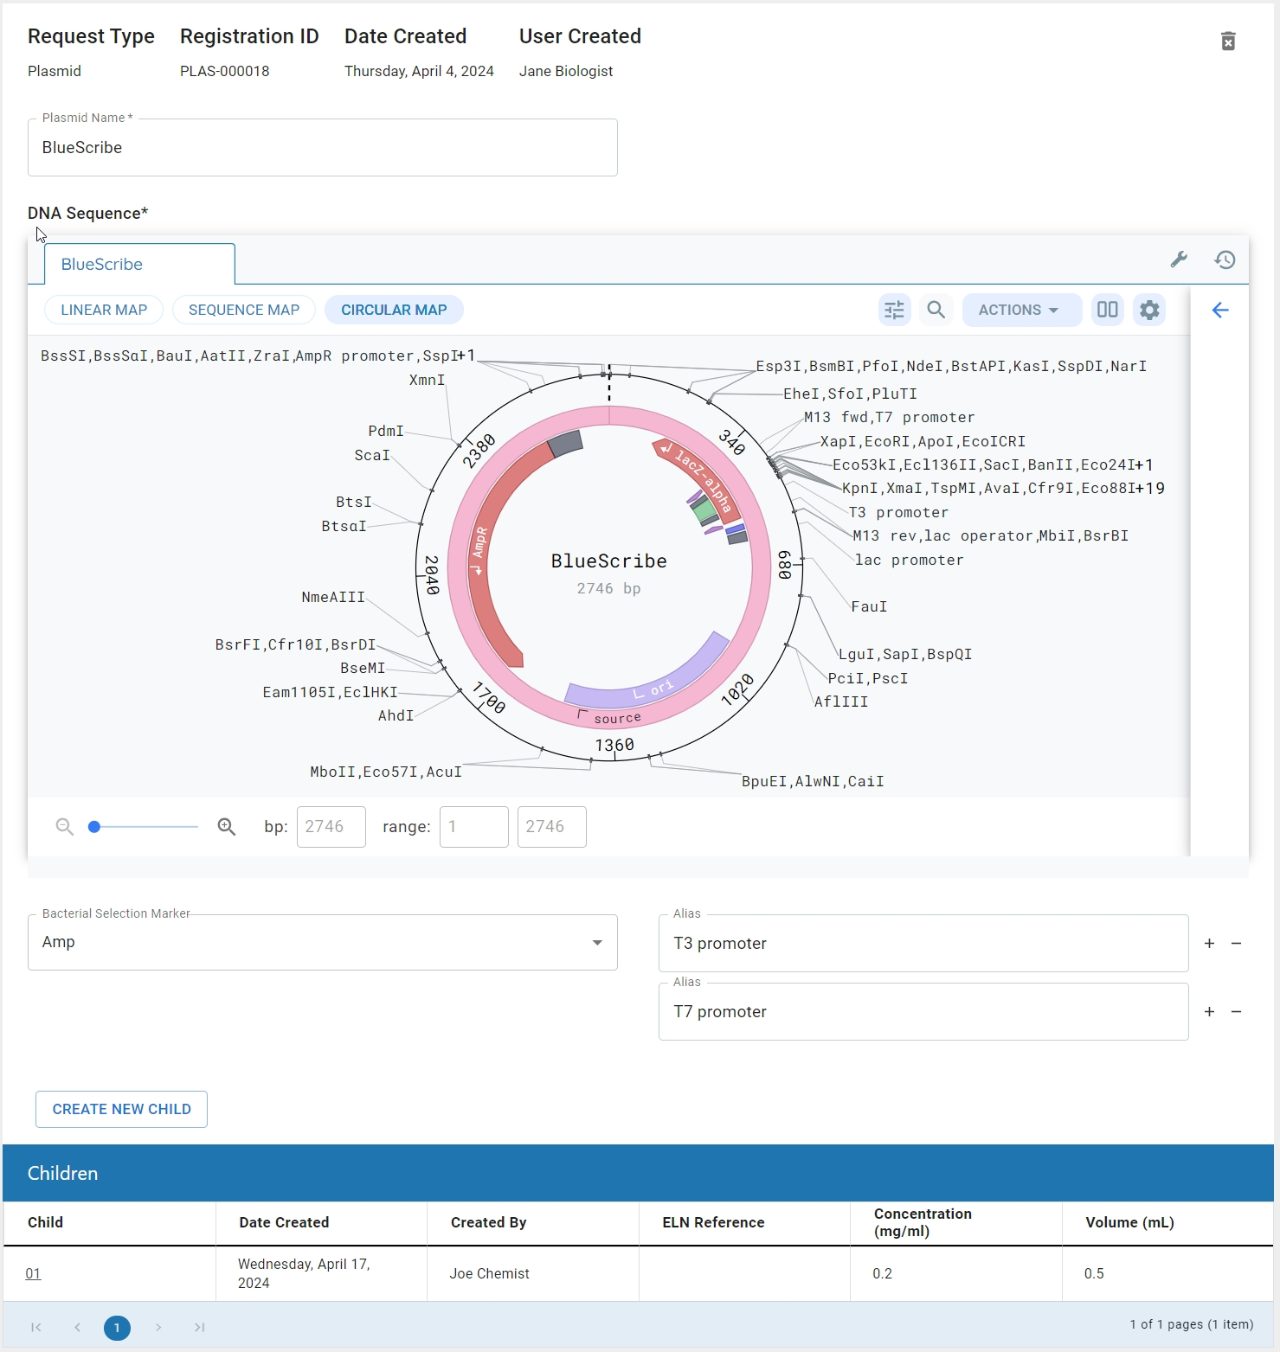This screenshot has width=1280, height=1352.
Task: Click the Plasmid Name input field
Action: pyautogui.click(x=322, y=148)
